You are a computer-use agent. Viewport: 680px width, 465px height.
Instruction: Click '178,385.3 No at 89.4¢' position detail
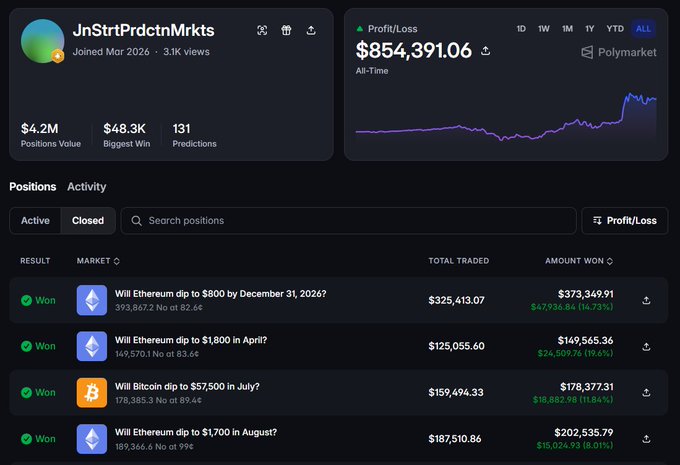point(158,400)
